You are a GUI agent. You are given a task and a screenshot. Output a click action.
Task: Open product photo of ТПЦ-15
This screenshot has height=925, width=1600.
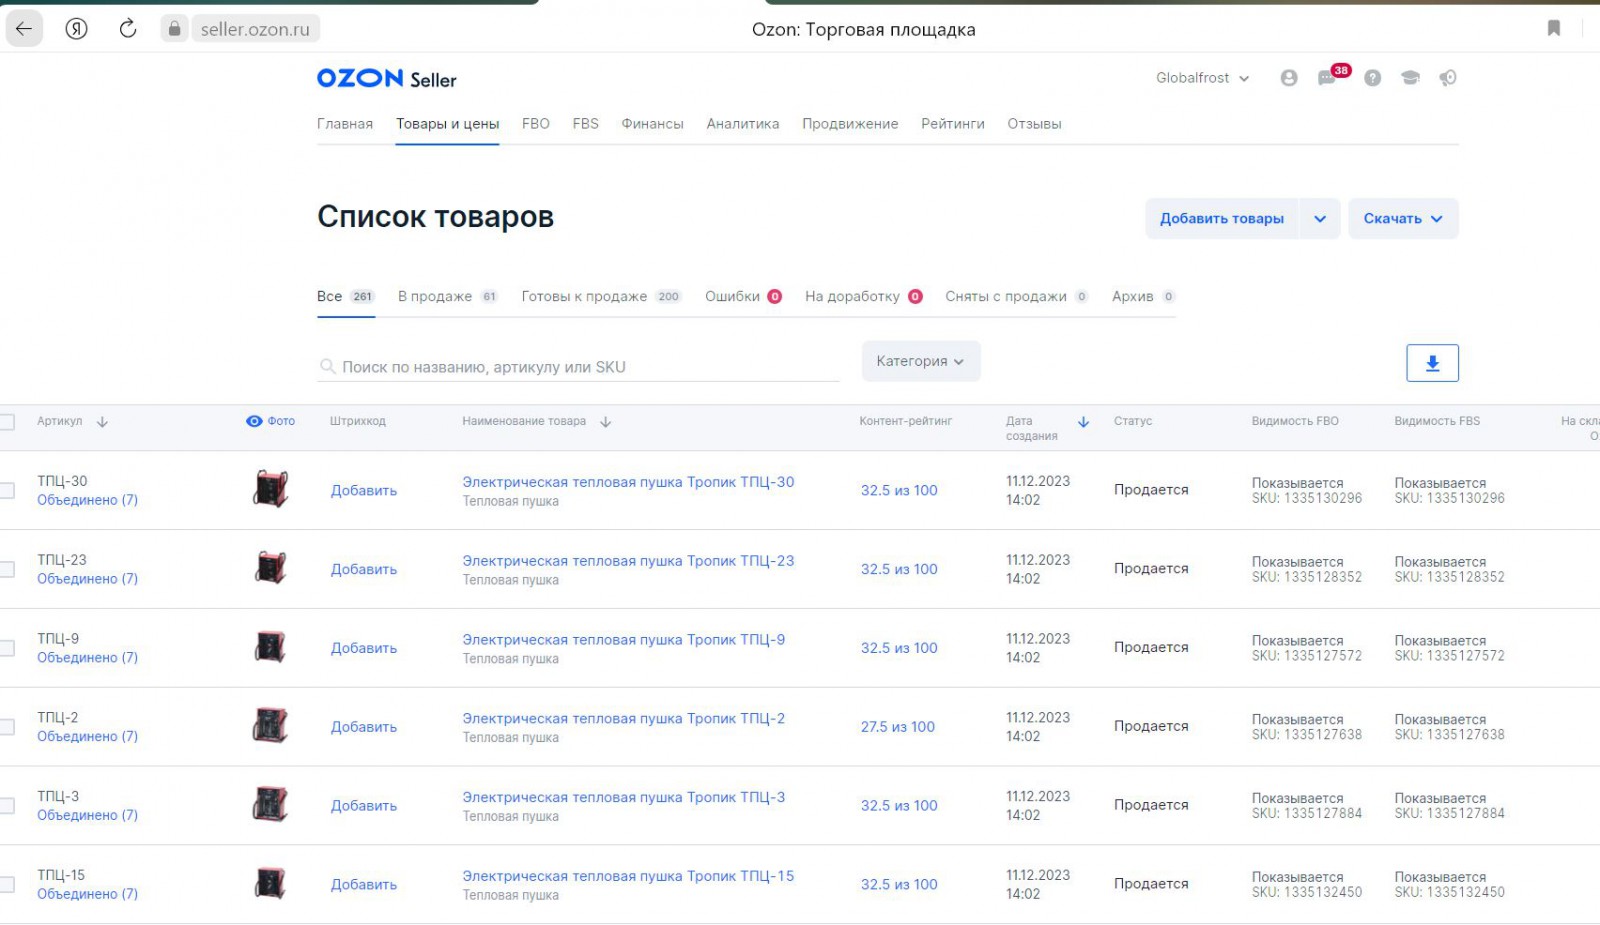(270, 883)
